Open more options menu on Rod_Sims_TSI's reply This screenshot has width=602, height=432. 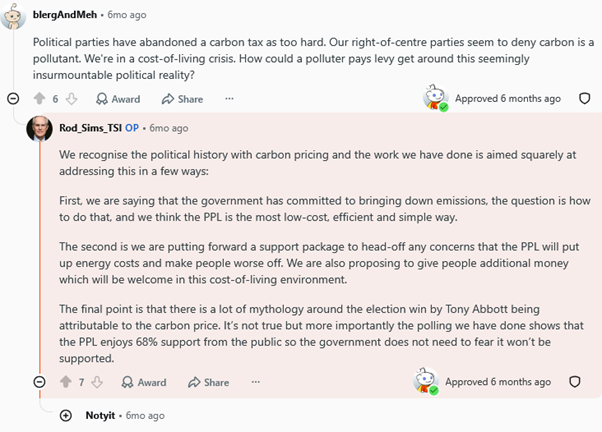(256, 382)
